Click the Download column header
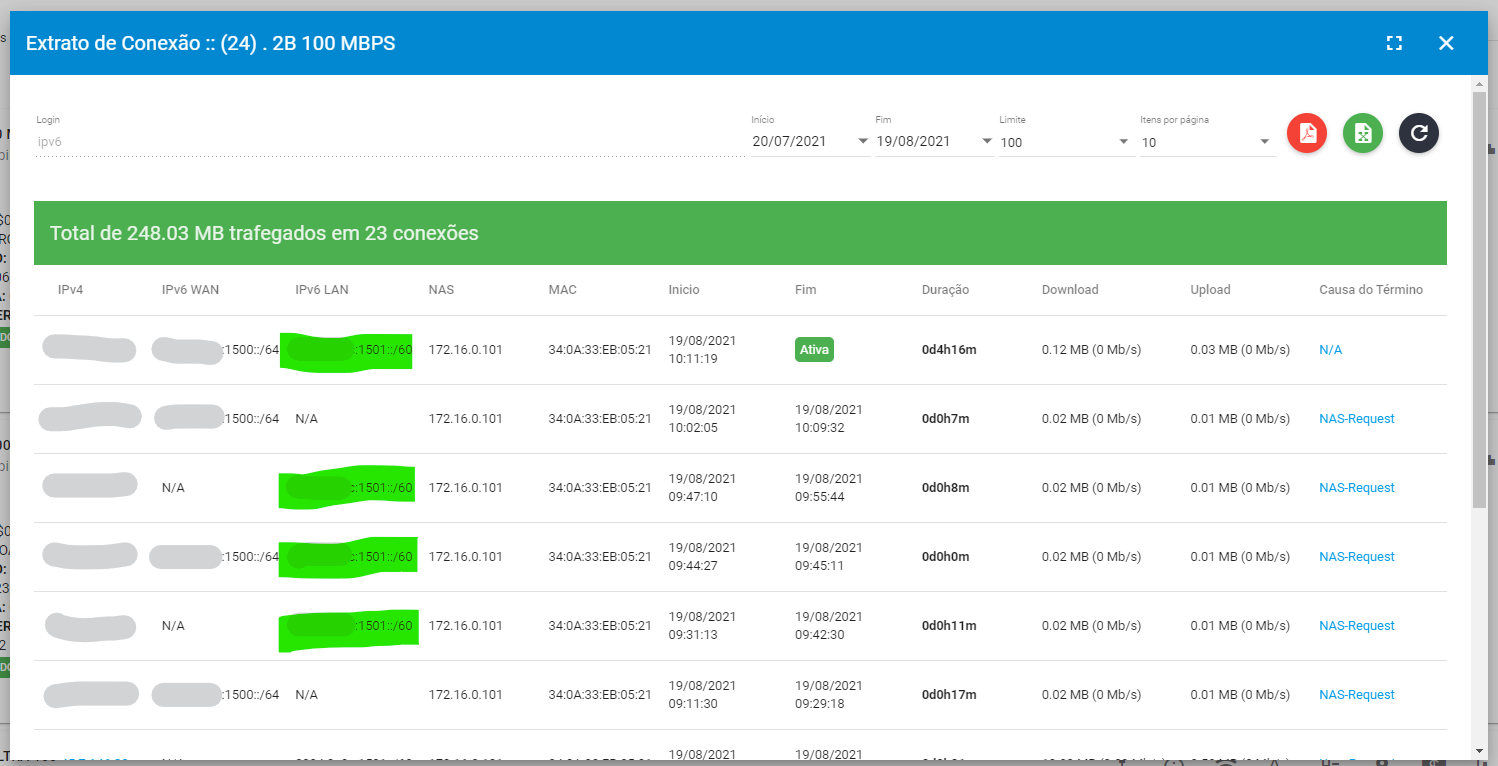 pos(1070,290)
